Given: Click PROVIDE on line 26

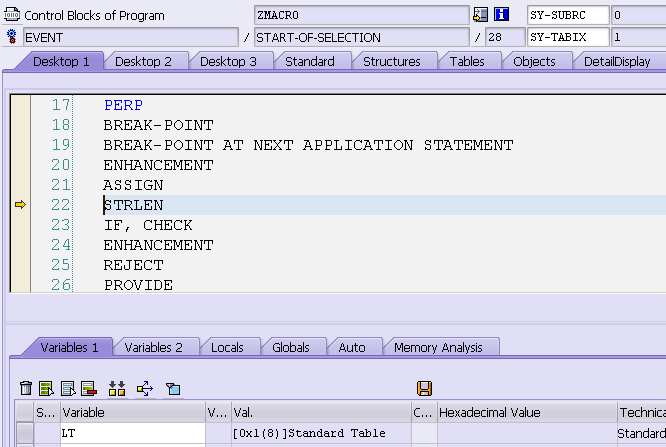Looking at the screenshot, I should click(x=138, y=285).
